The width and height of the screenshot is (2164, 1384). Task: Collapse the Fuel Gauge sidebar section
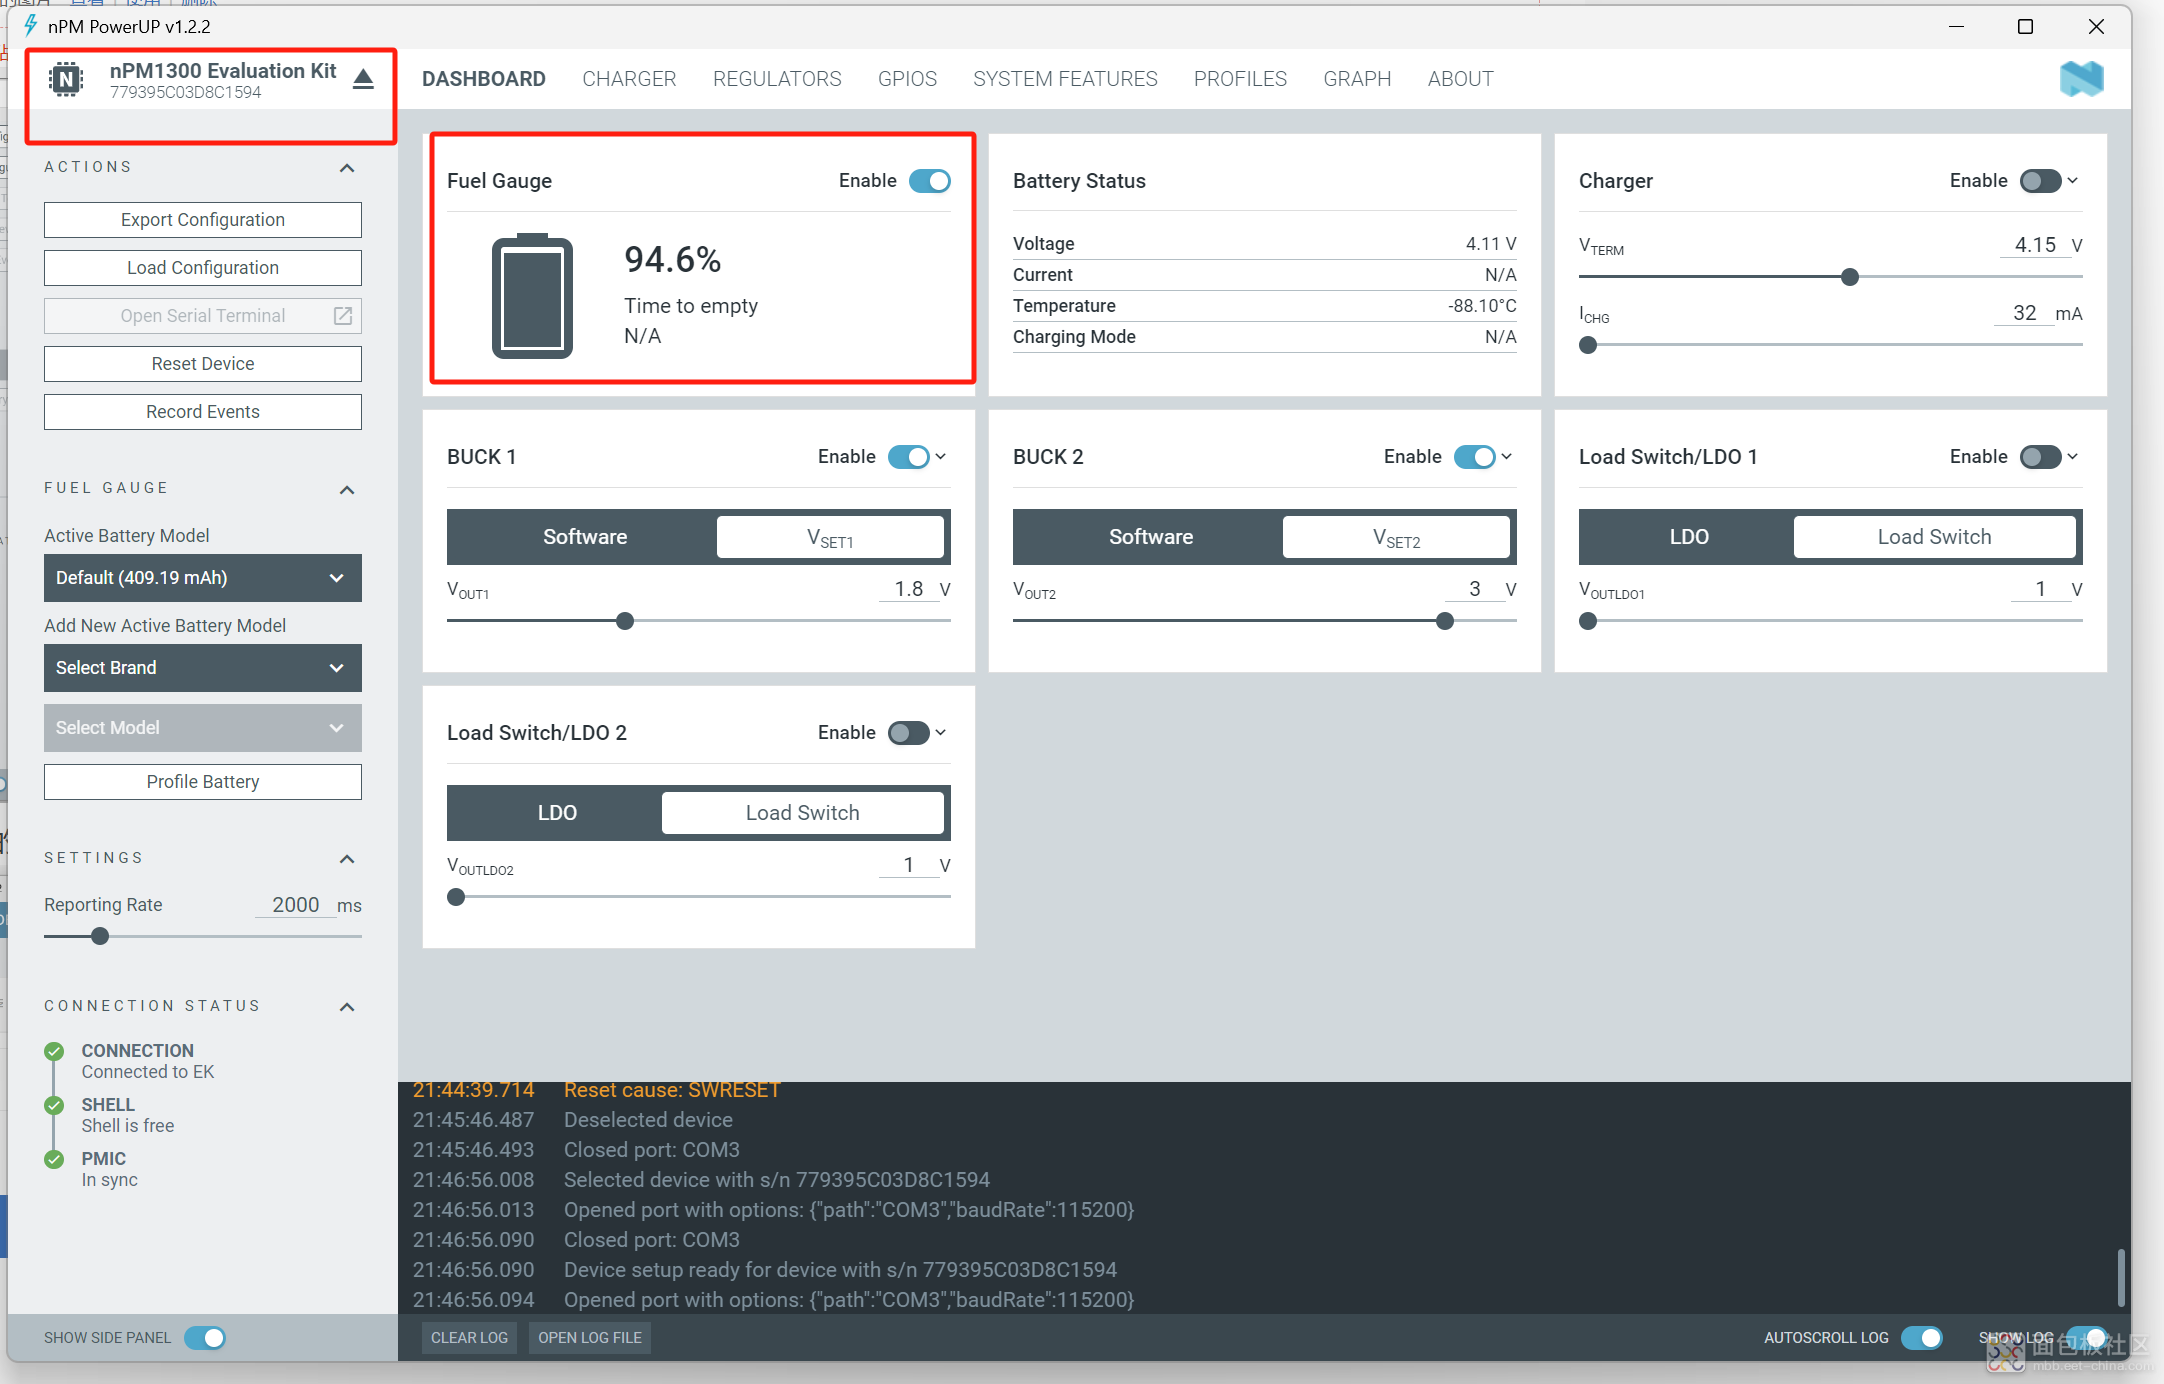click(x=347, y=490)
